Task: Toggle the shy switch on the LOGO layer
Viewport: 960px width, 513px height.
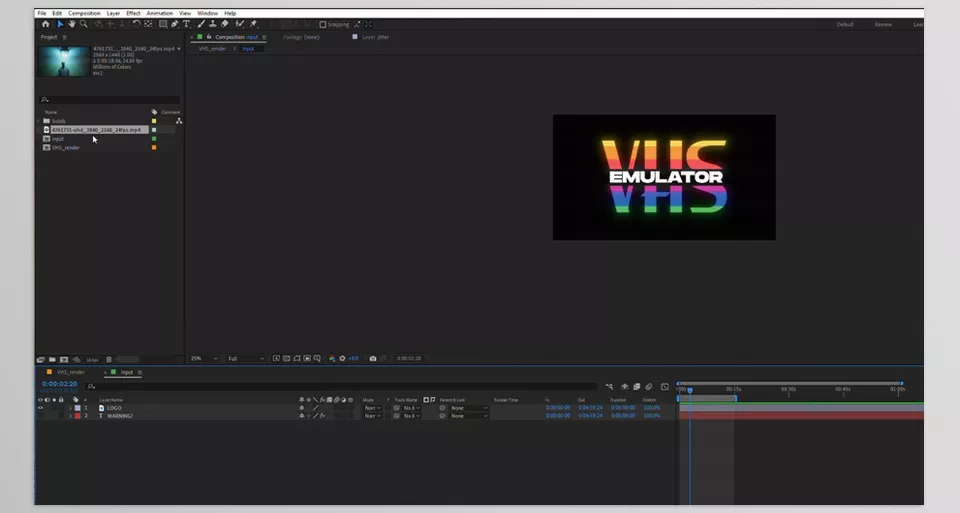Action: 301,408
